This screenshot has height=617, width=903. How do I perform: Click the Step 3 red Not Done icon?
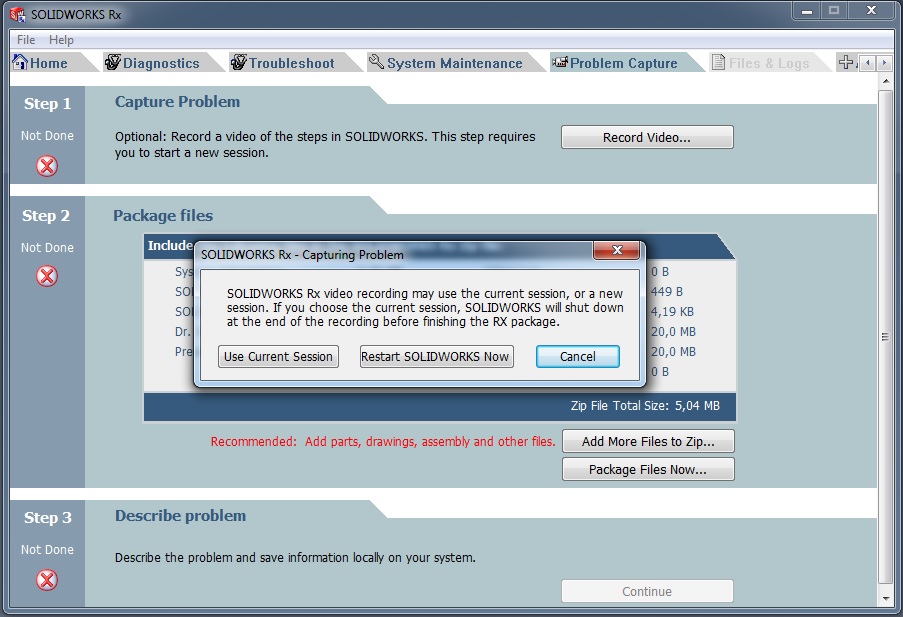point(47,580)
